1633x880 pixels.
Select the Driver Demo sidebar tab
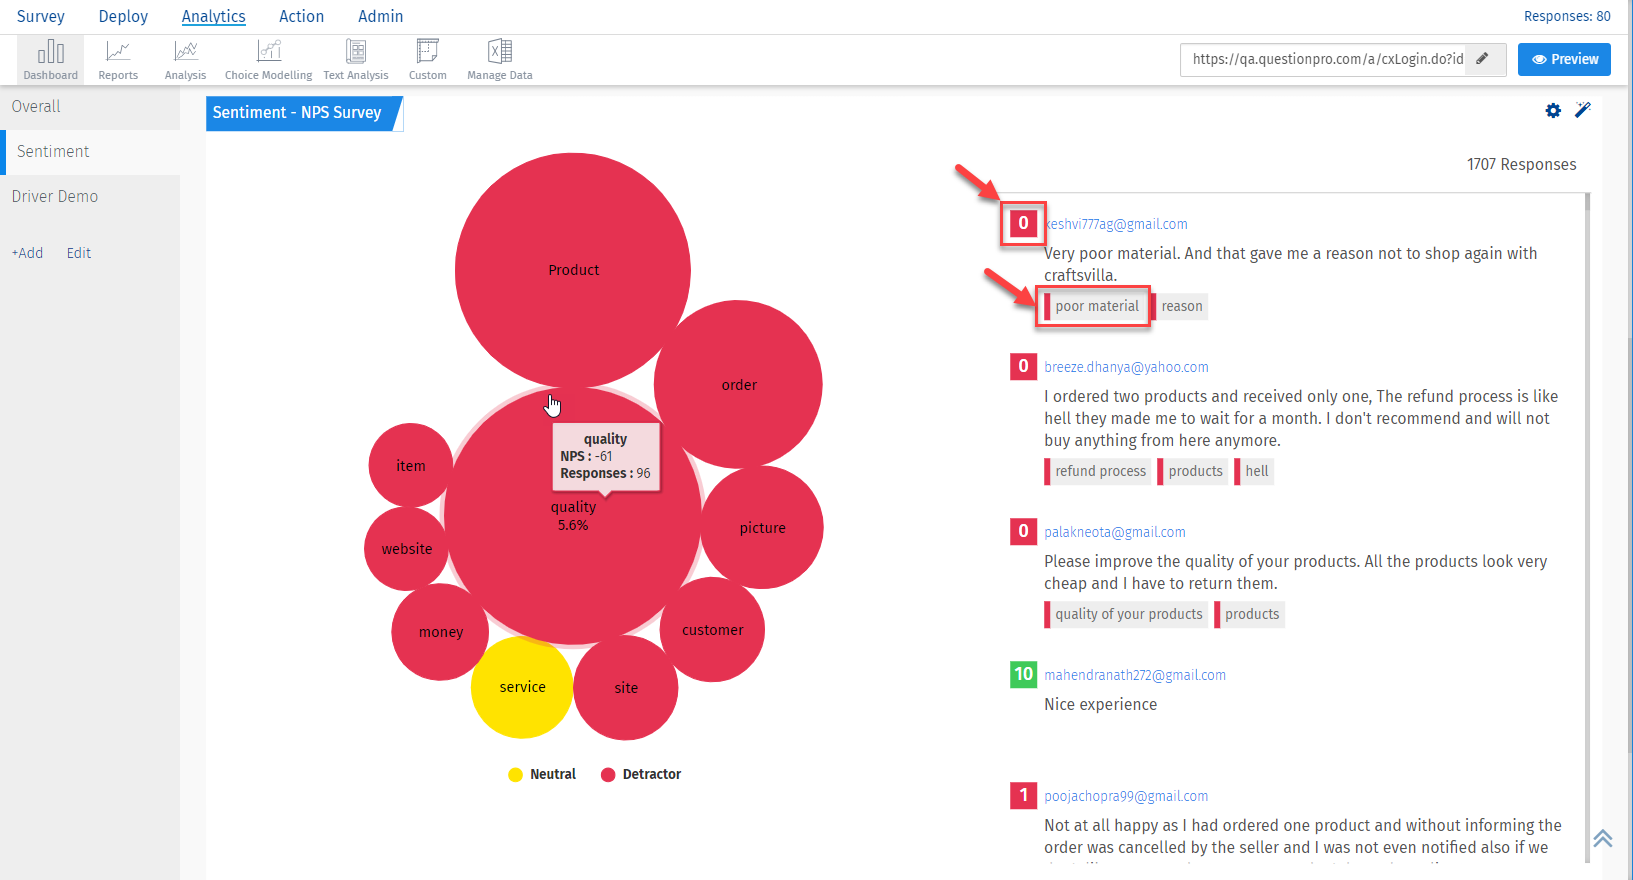coord(90,197)
